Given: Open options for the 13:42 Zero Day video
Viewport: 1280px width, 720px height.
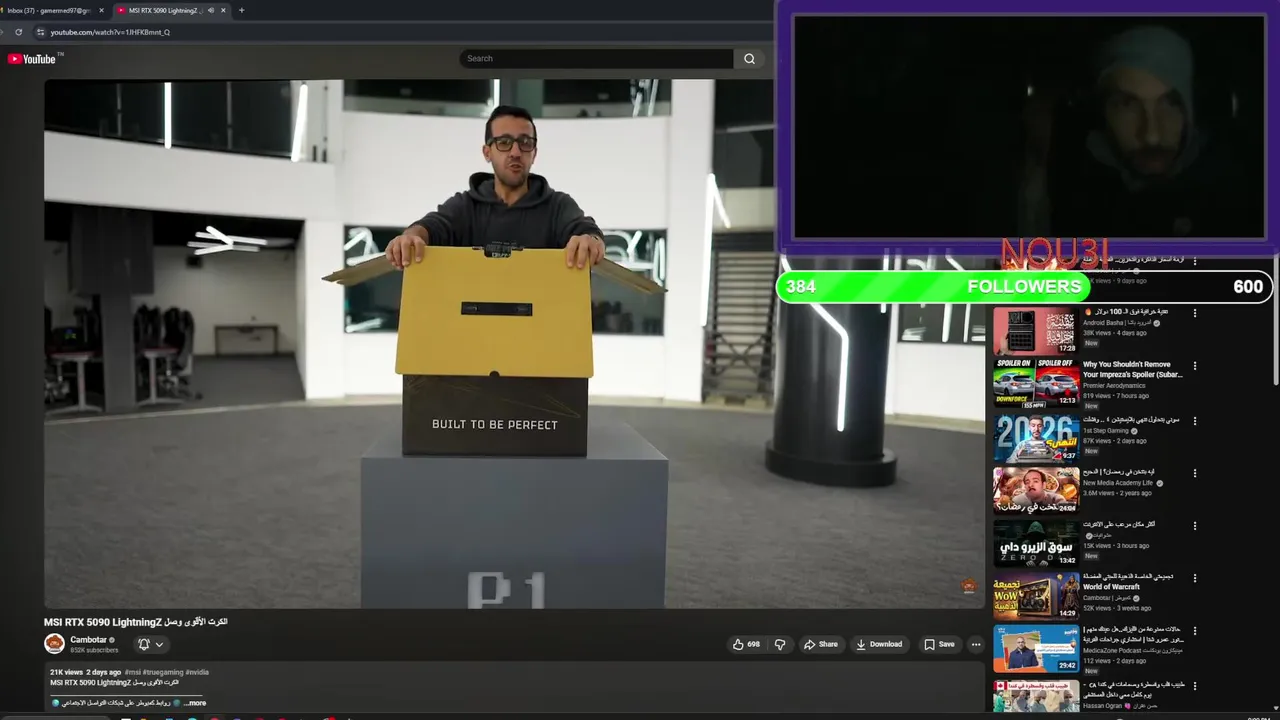Looking at the screenshot, I should (1195, 525).
